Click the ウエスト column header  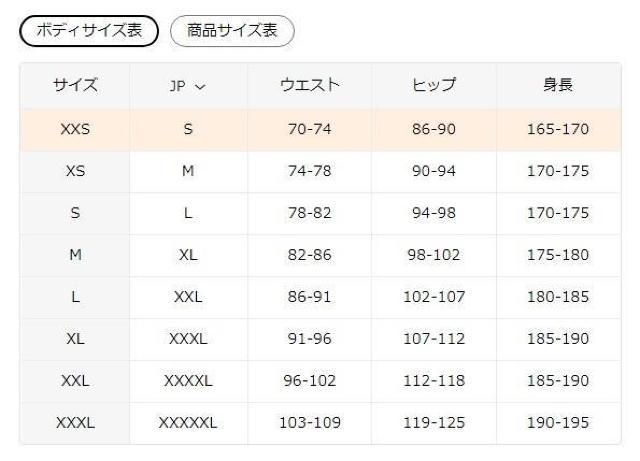309,86
